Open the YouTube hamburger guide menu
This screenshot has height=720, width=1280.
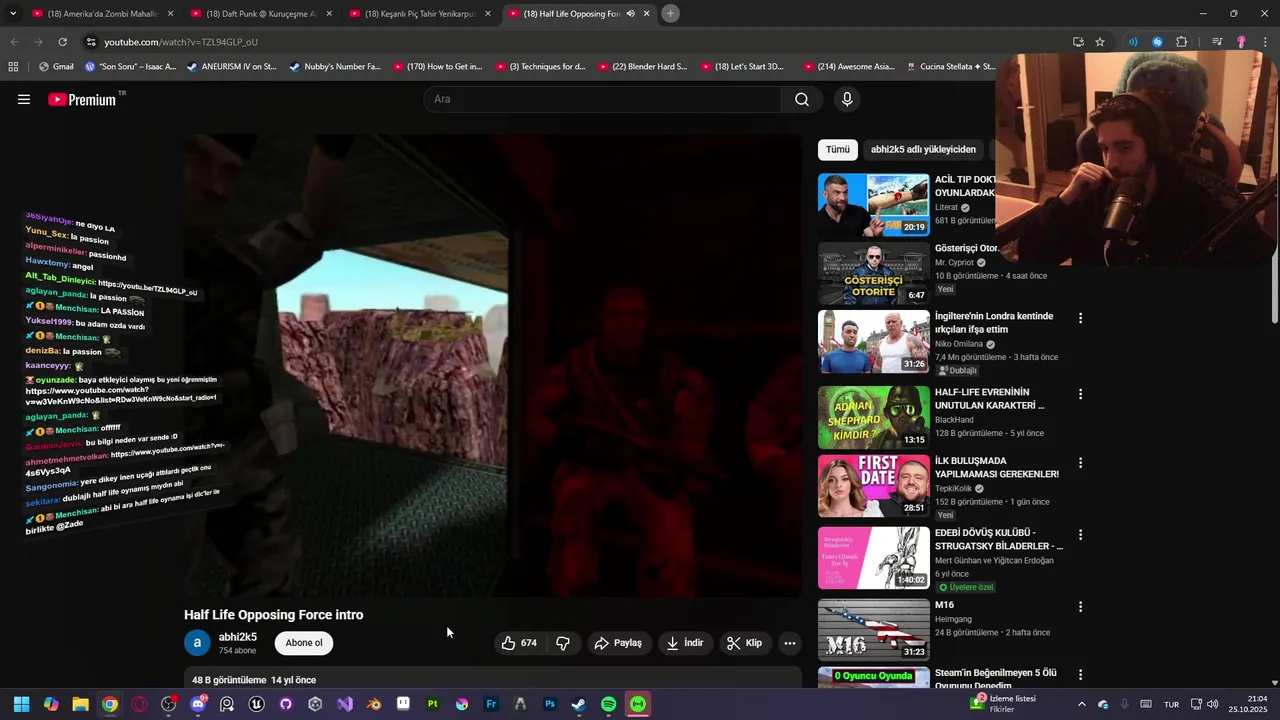(x=24, y=99)
